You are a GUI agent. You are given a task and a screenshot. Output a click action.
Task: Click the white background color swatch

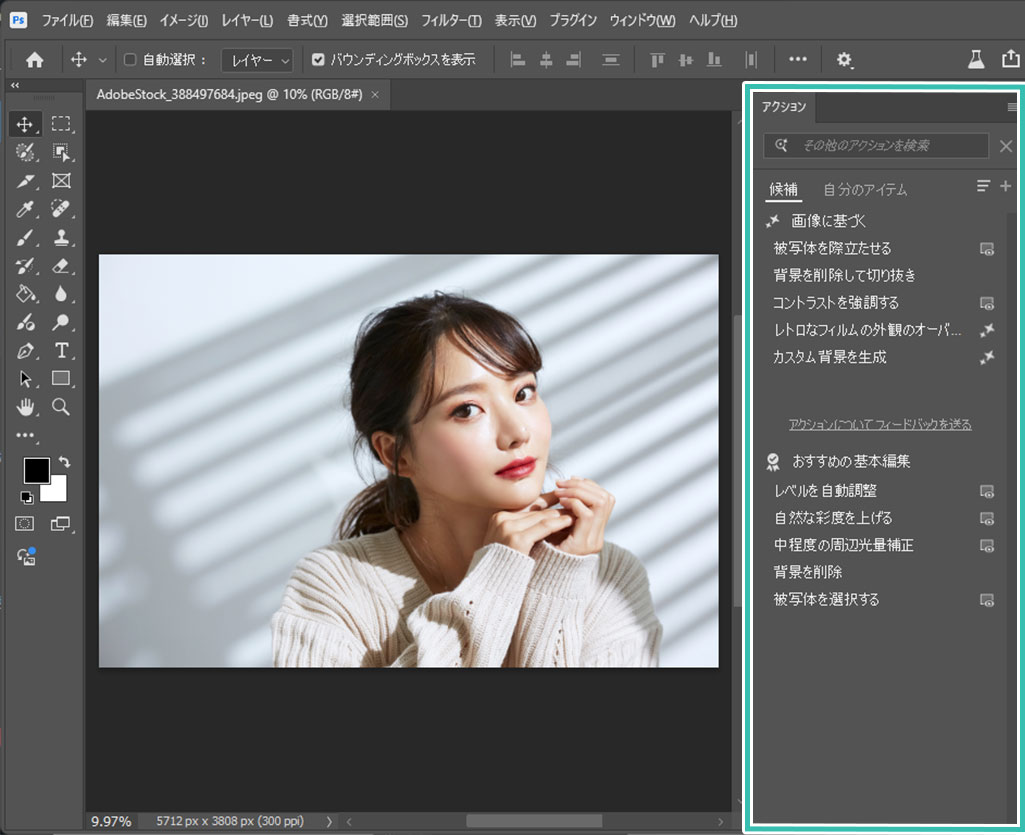(x=56, y=492)
